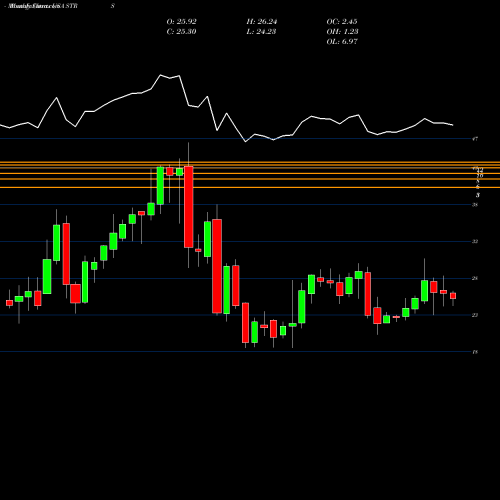Click the last red candlestick on the right
The height and width of the screenshot is (500, 500).
click(453, 296)
